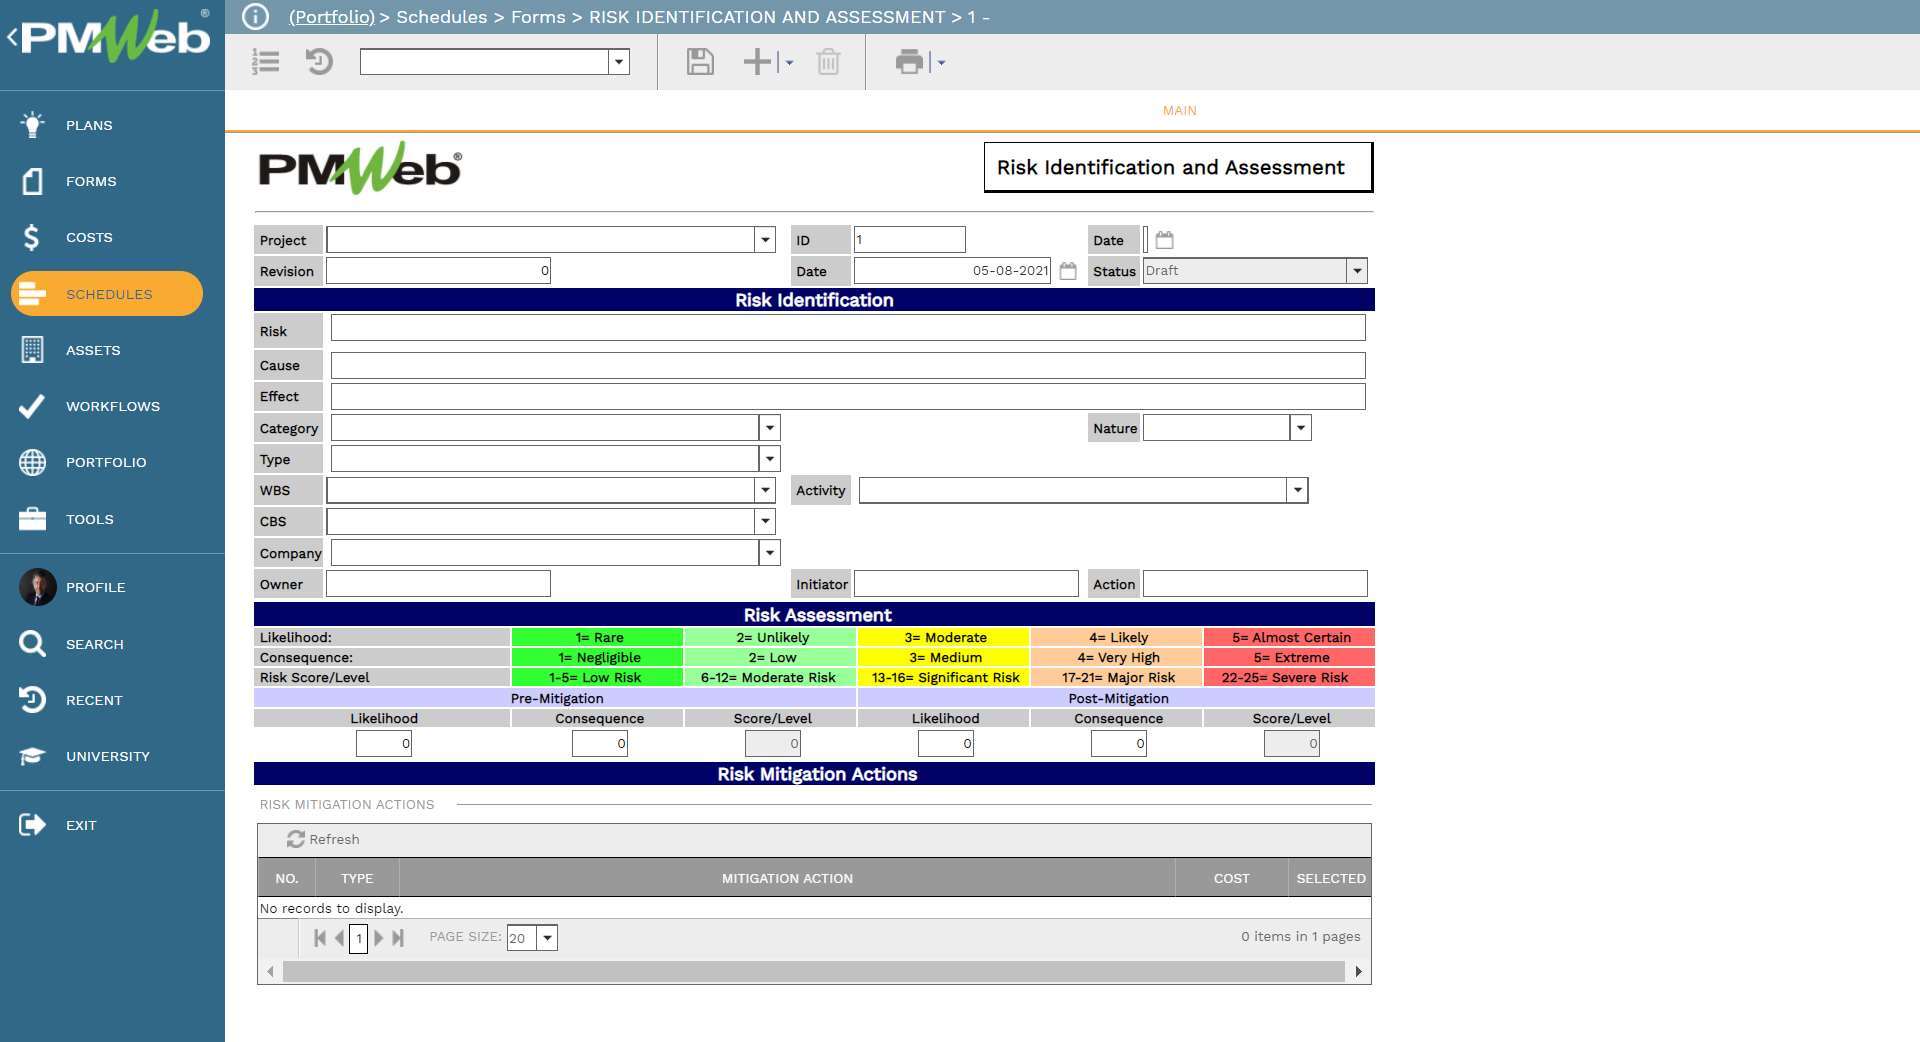This screenshot has height=1042, width=1920.
Task: Click the History revert icon in toolbar
Action: tap(319, 62)
